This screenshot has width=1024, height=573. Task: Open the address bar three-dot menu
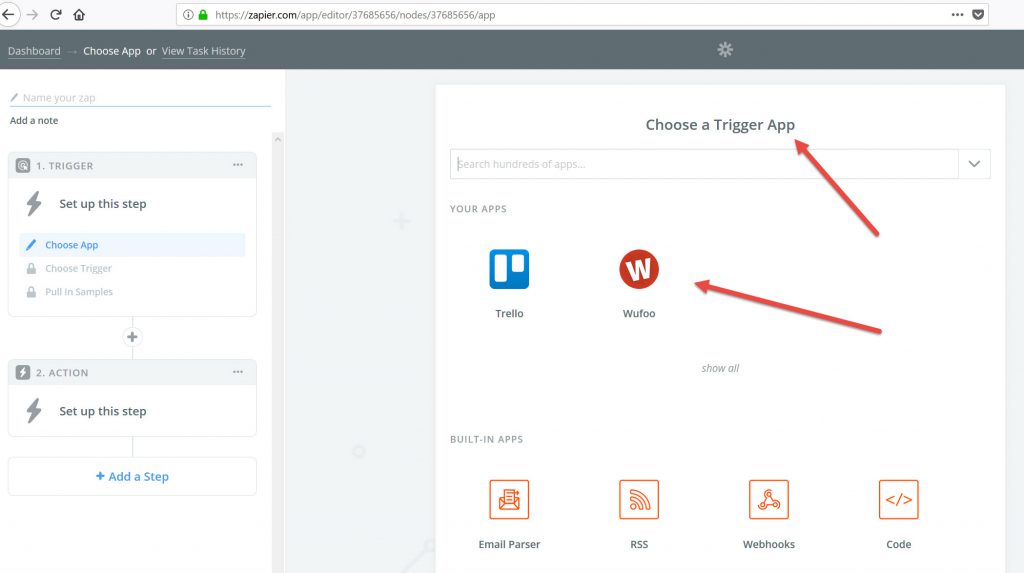[958, 15]
